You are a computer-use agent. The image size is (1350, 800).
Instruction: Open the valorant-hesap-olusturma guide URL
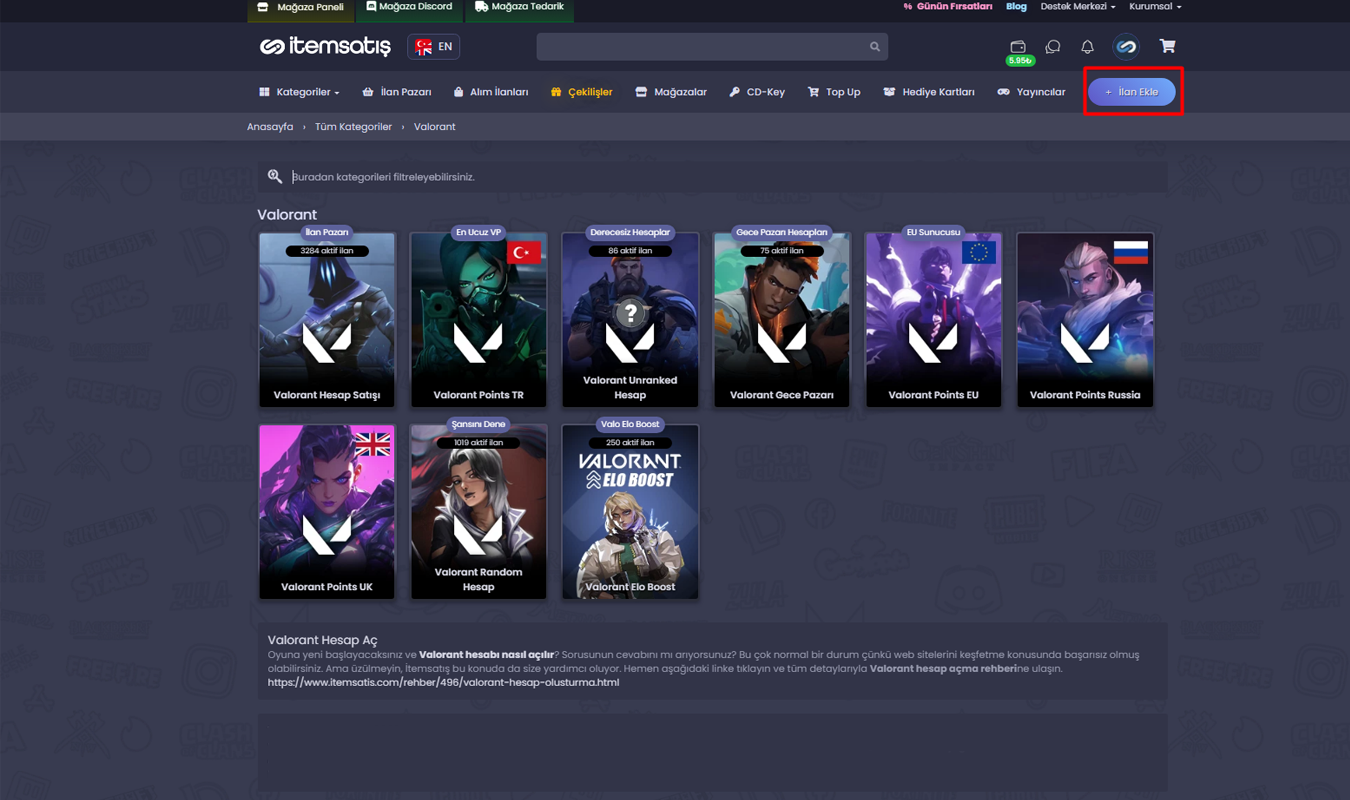tap(443, 682)
